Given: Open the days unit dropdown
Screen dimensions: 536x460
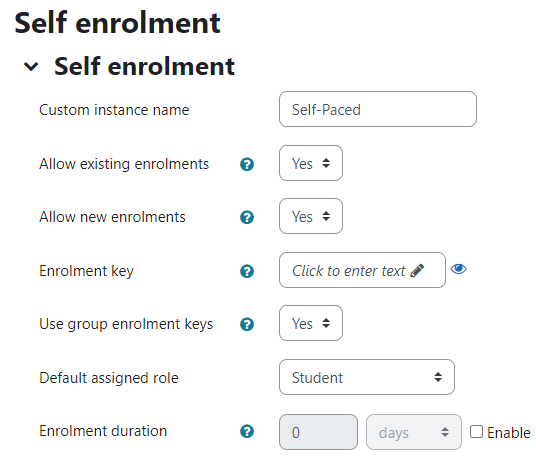Looking at the screenshot, I should 414,432.
